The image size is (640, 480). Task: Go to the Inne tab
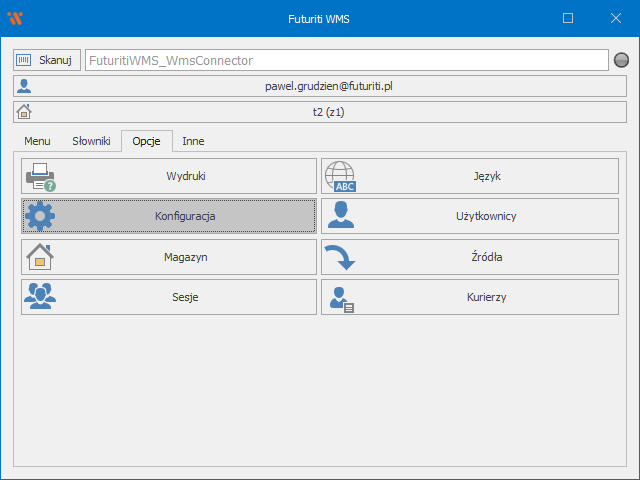tap(193, 142)
